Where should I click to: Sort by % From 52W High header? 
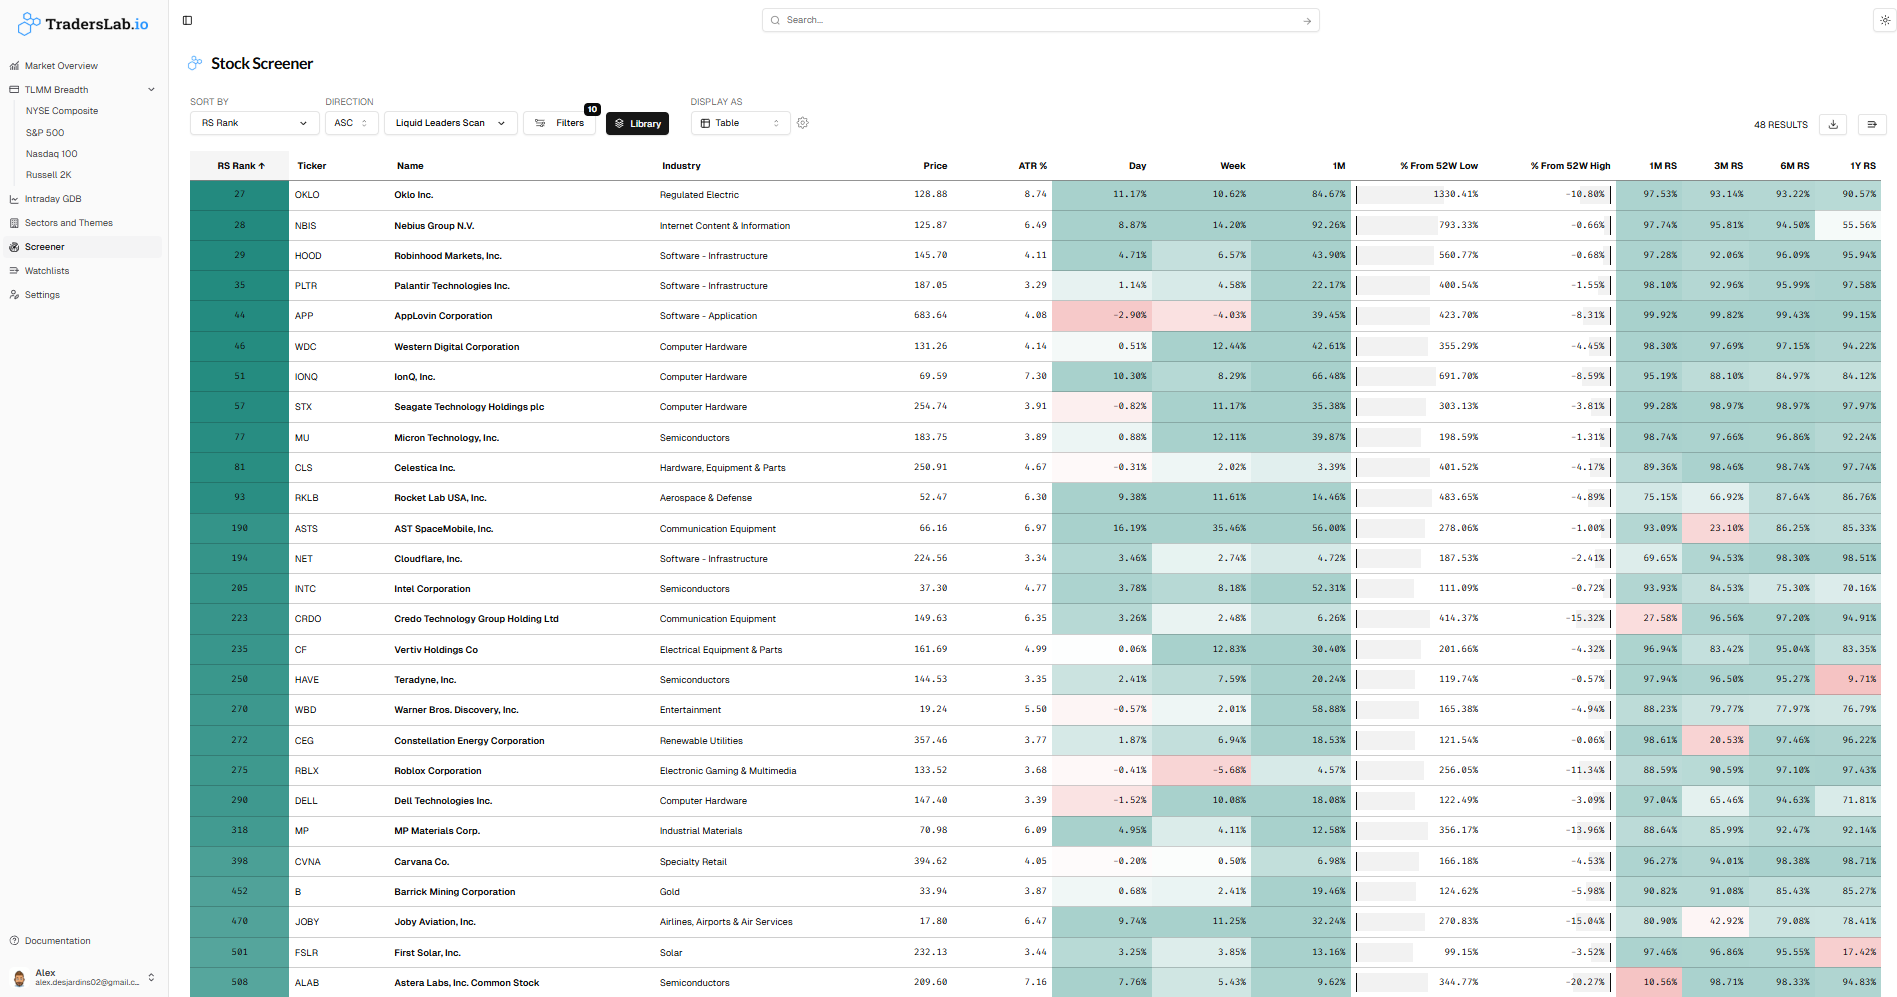[1570, 166]
